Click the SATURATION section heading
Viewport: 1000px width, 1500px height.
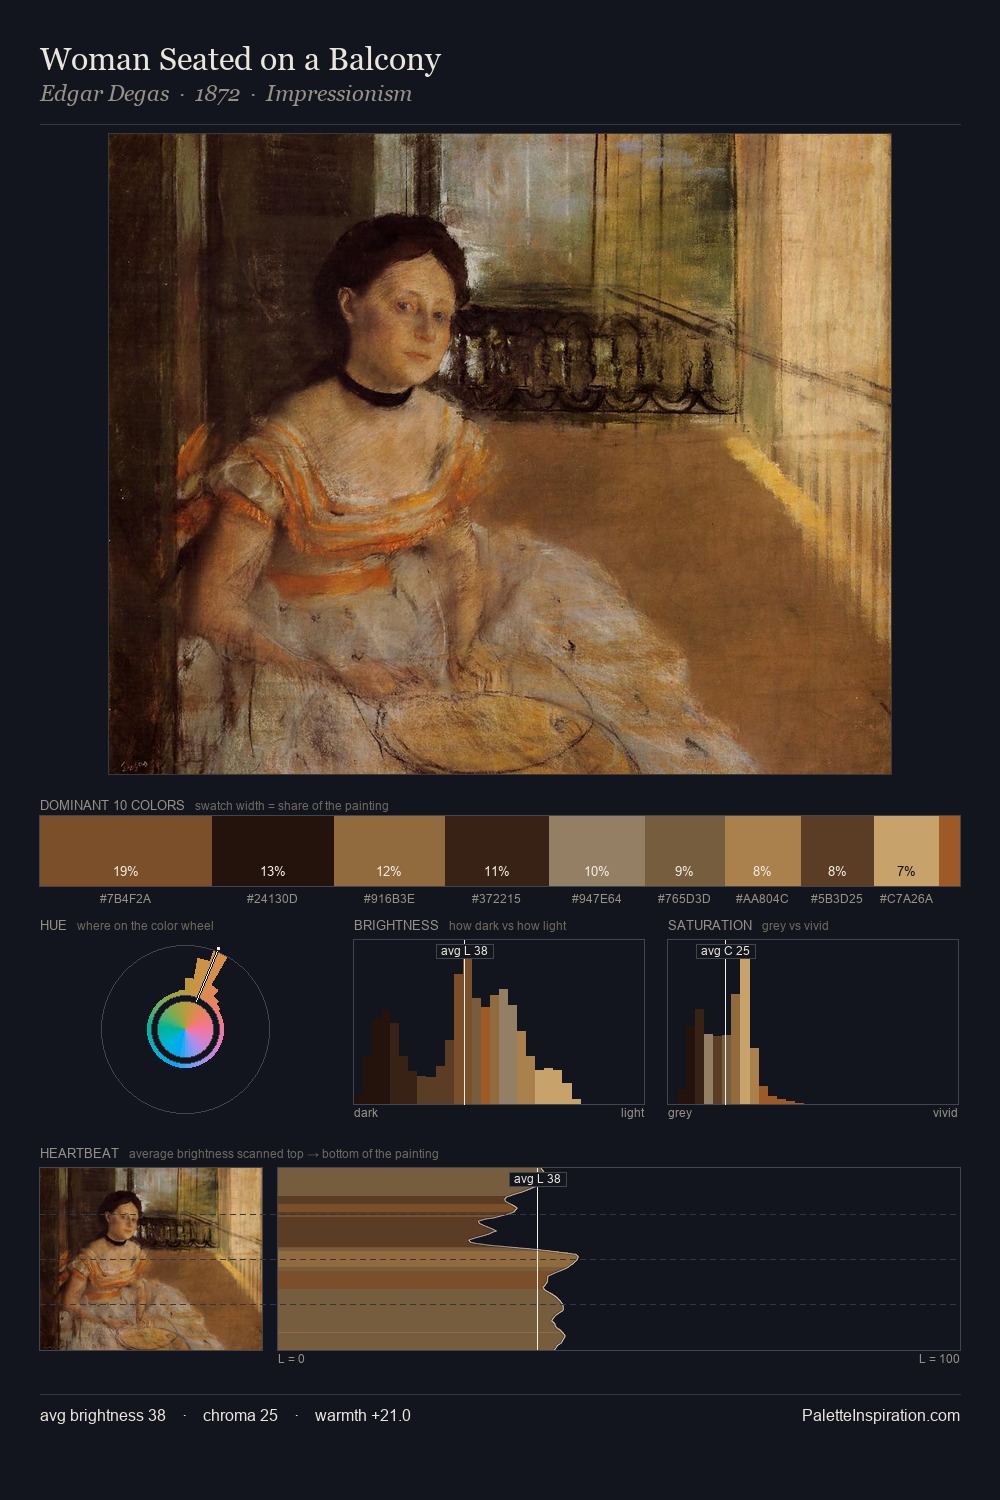coord(710,925)
